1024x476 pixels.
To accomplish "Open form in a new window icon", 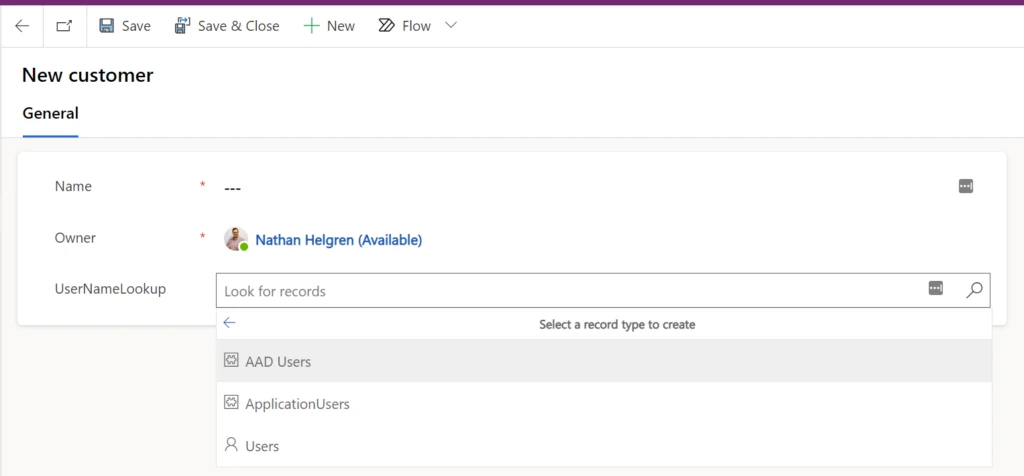I will click(64, 26).
